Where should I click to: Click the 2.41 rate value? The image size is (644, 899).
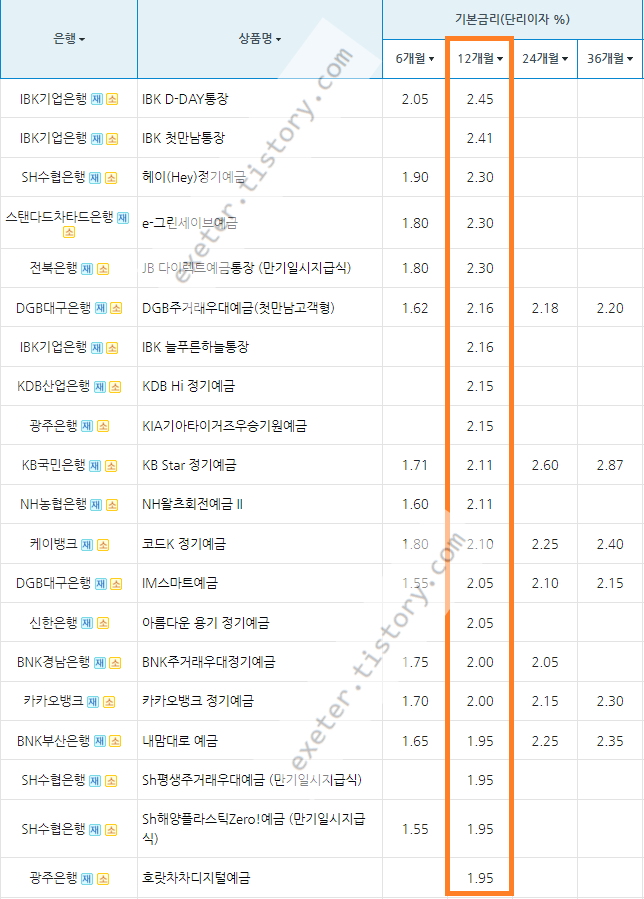coord(480,138)
